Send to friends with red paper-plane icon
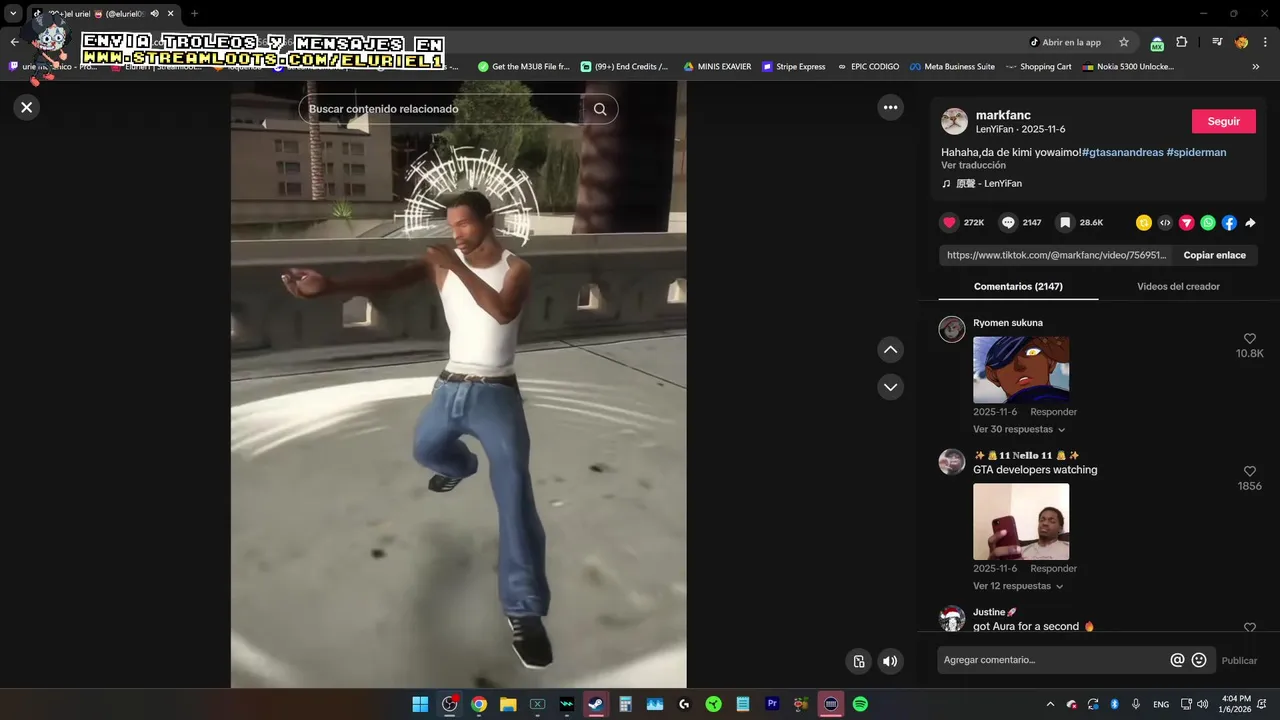Screen dimensions: 1280x720 point(1186,223)
